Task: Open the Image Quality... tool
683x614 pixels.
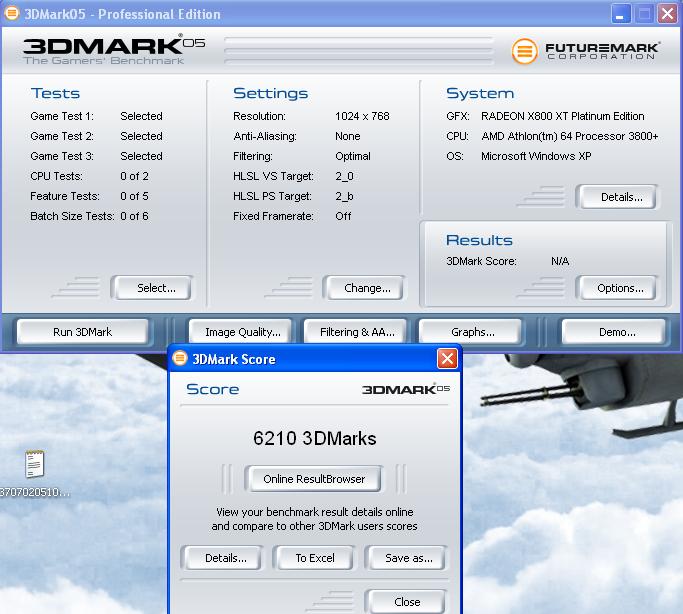Action: [240, 332]
